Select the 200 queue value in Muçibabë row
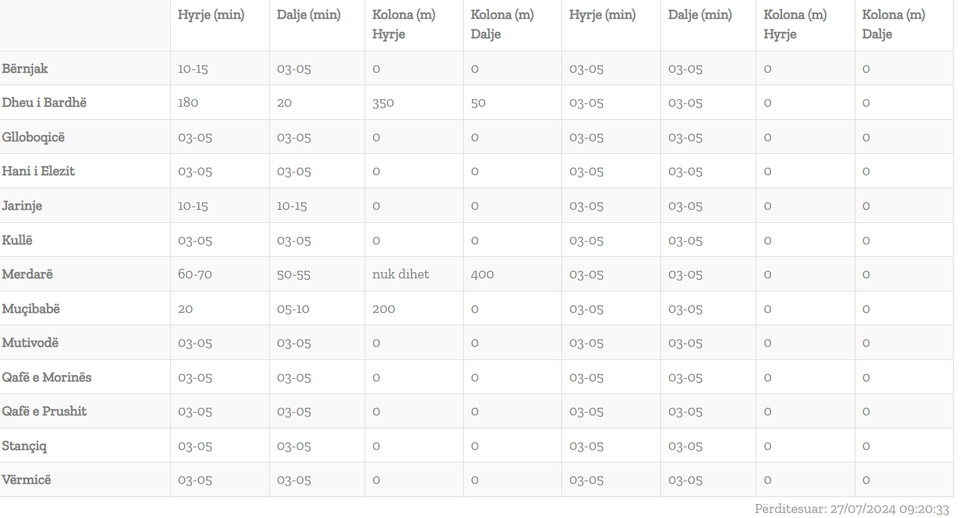This screenshot has height=518, width=980. click(x=383, y=309)
